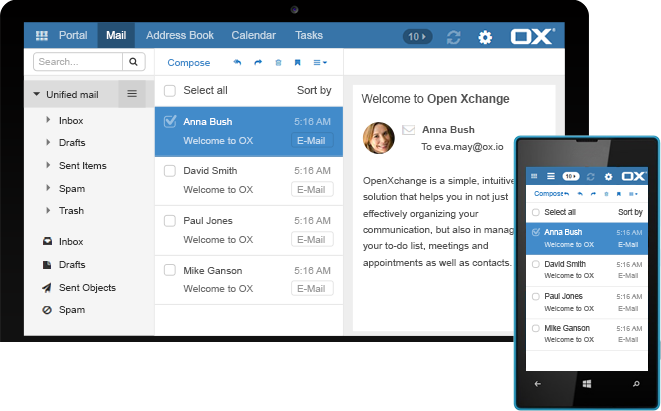661x411 pixels.
Task: Open Anna Bush's profile picture
Action: tap(379, 137)
